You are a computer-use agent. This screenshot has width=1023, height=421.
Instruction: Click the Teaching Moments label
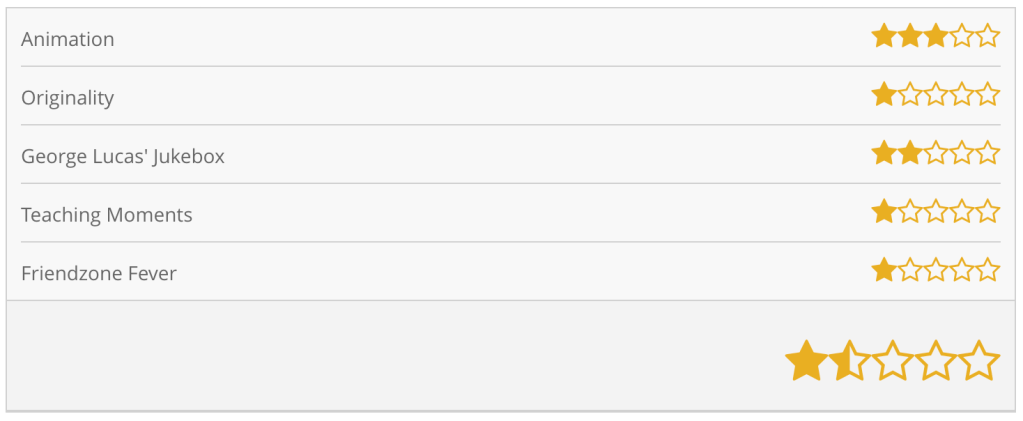107,215
